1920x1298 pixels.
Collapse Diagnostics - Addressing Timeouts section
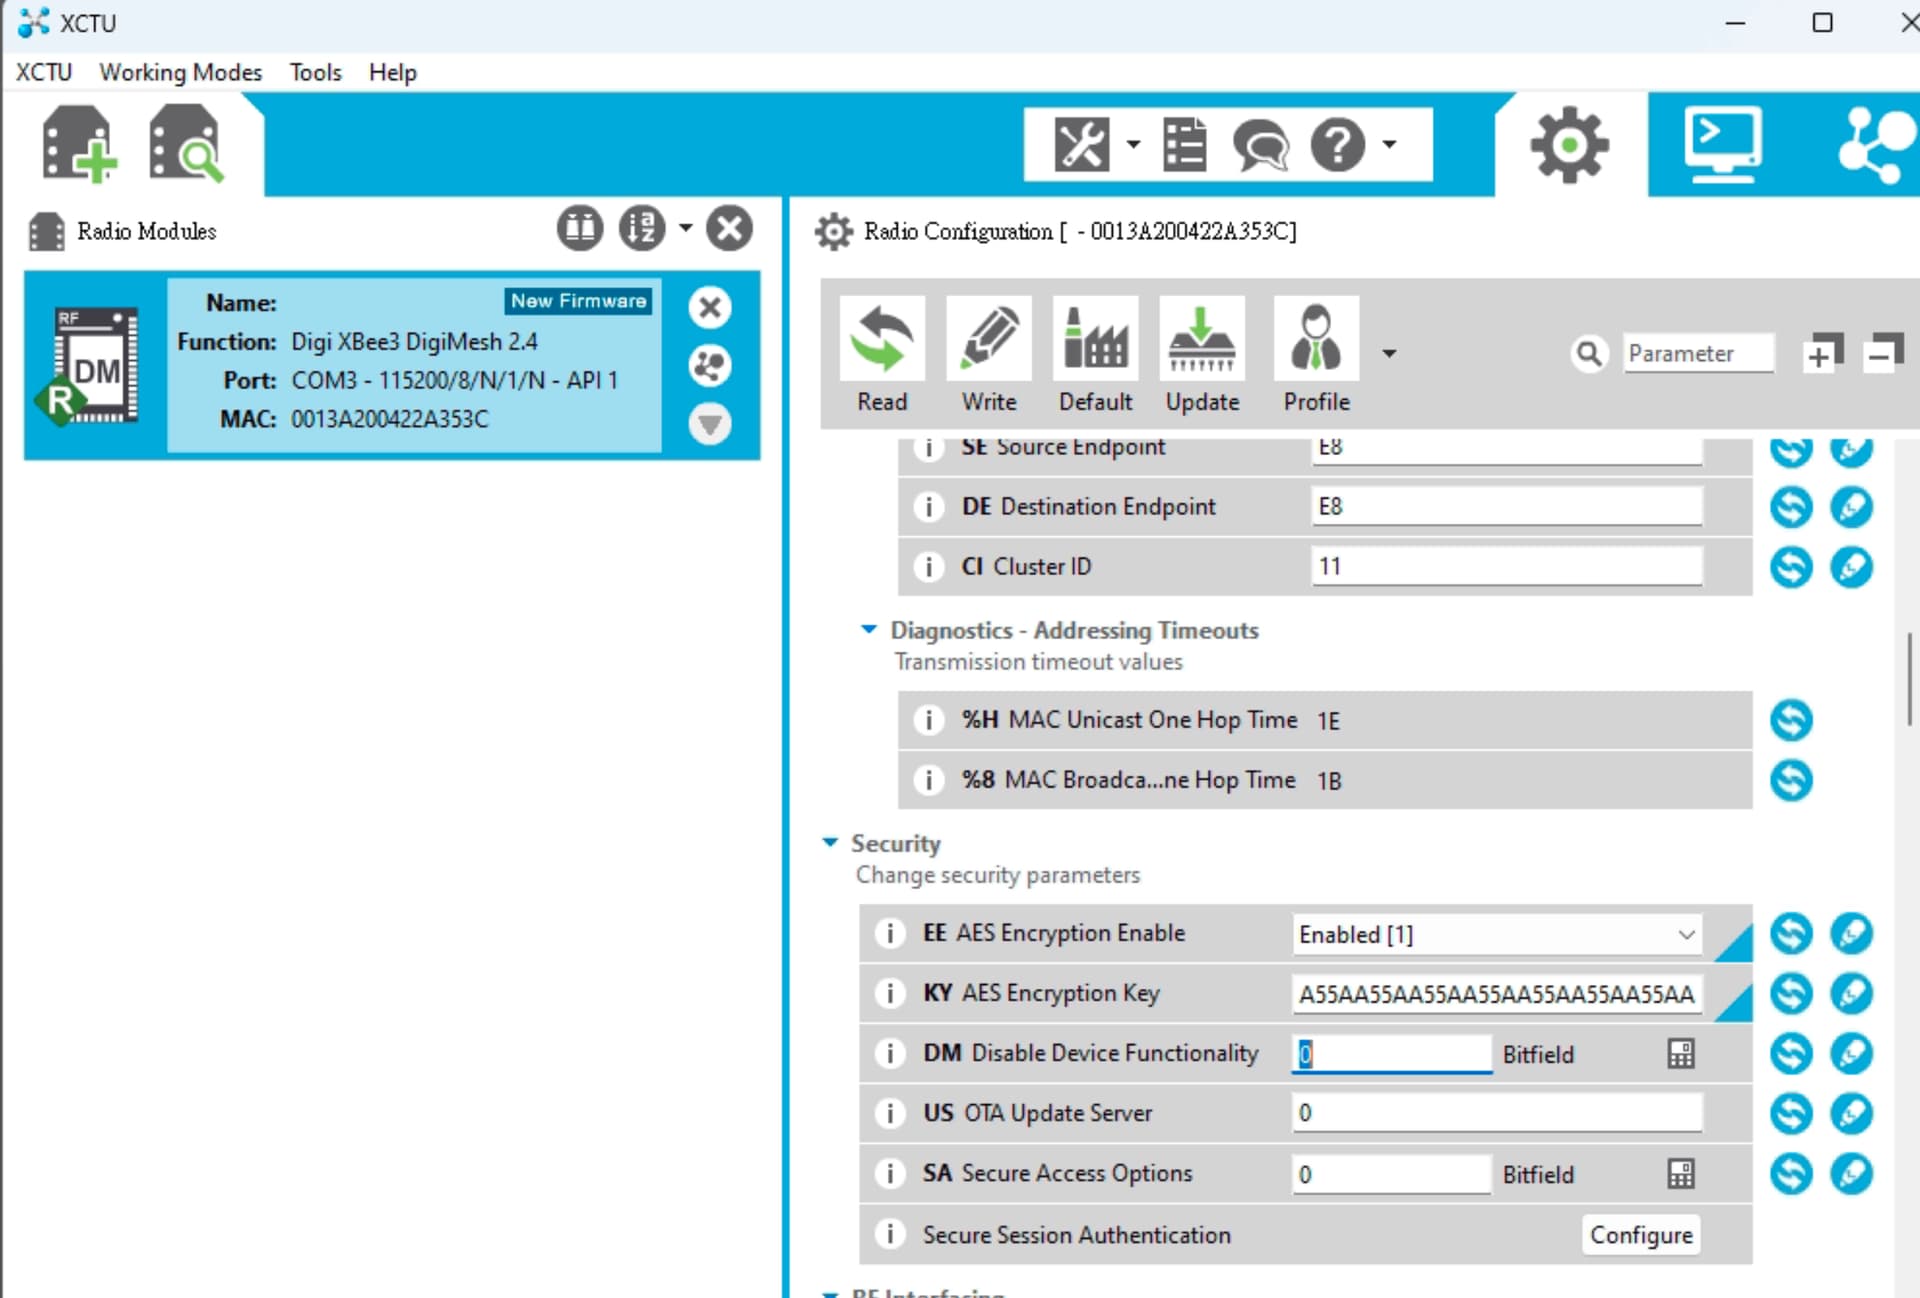[x=868, y=629]
